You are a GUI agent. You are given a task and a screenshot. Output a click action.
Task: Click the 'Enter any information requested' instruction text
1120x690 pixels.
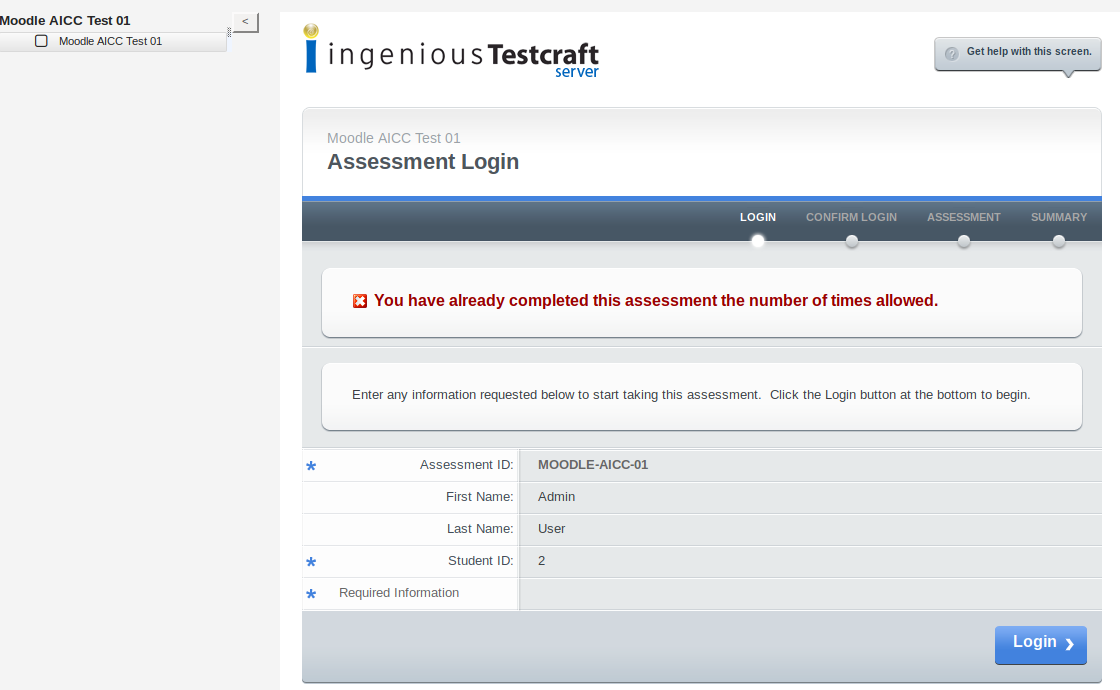pos(691,395)
